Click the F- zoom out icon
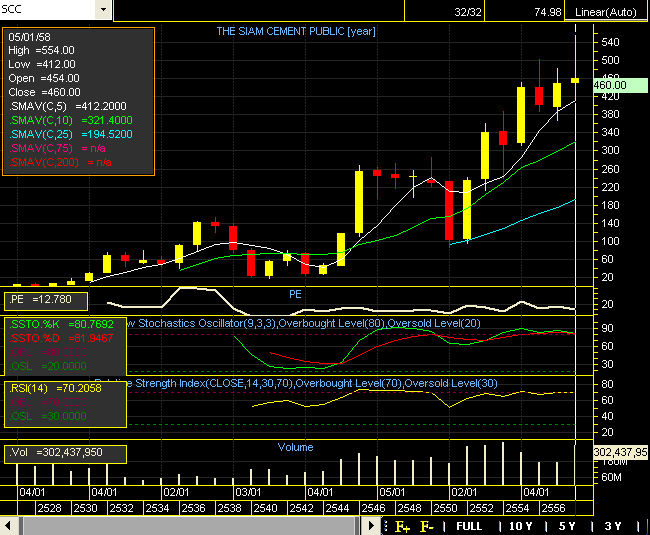The image size is (650, 535). coord(427,526)
